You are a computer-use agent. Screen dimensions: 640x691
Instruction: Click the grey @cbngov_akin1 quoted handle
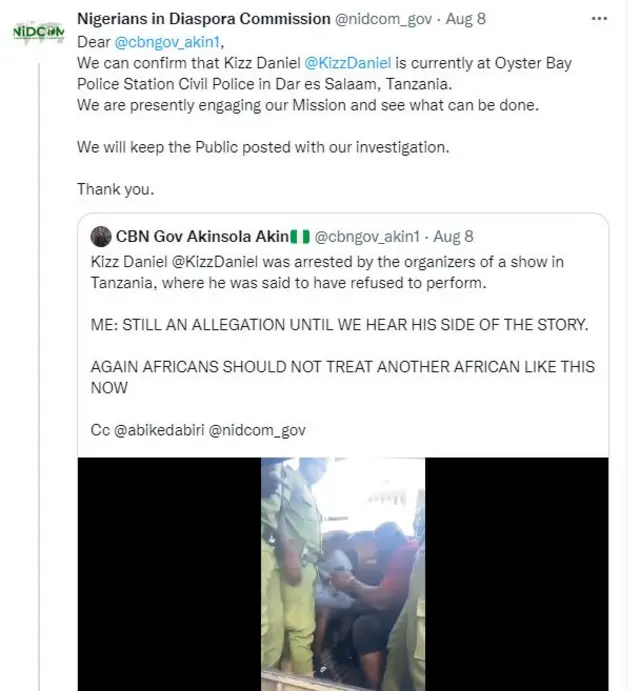coord(368,237)
